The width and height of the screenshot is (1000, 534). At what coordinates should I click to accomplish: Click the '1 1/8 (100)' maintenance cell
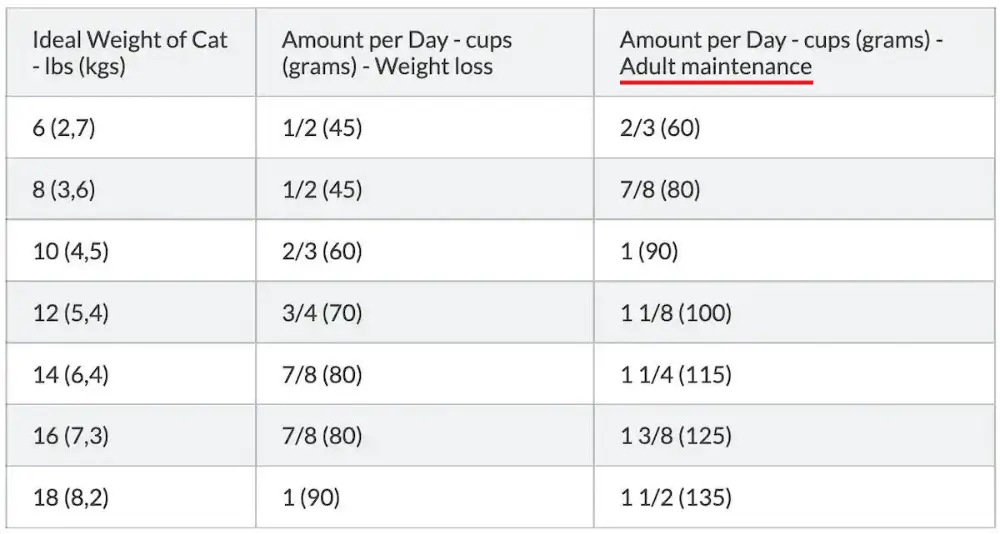[x=676, y=313]
